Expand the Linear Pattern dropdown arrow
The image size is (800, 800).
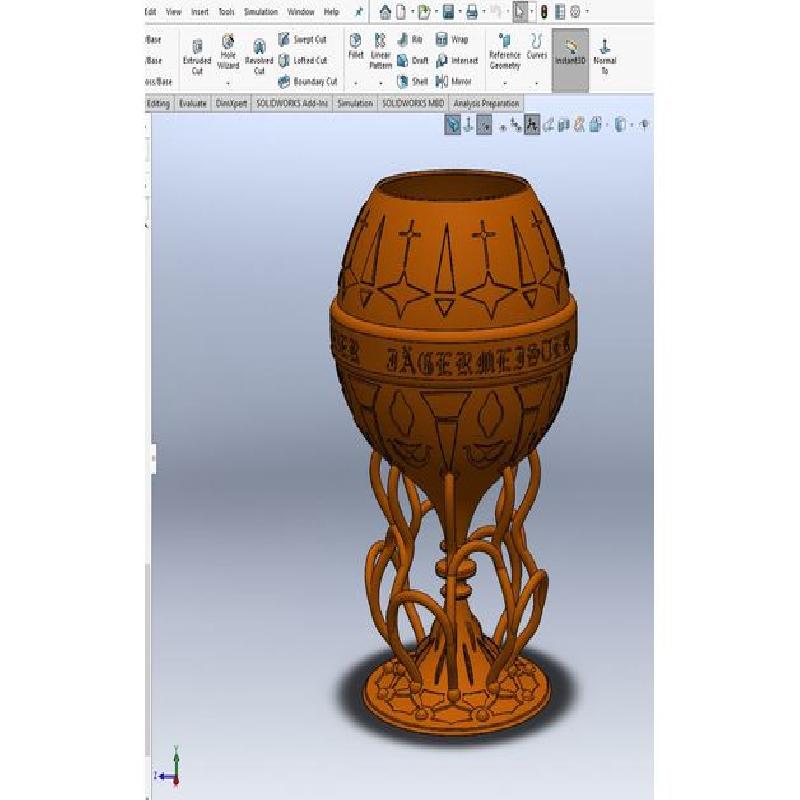381,83
